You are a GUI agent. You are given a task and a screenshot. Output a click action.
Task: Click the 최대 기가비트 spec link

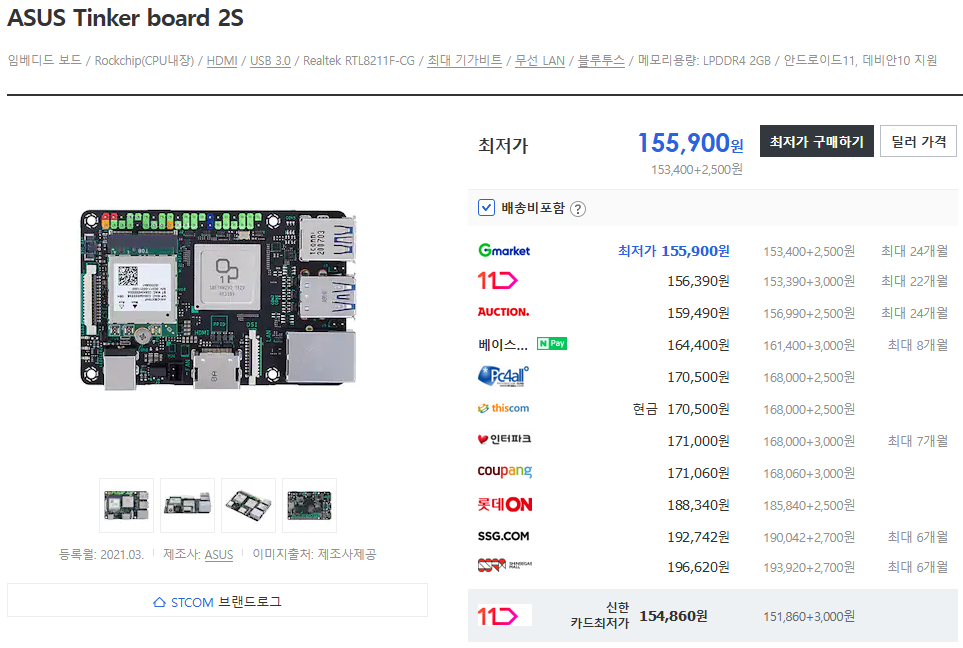coord(464,60)
